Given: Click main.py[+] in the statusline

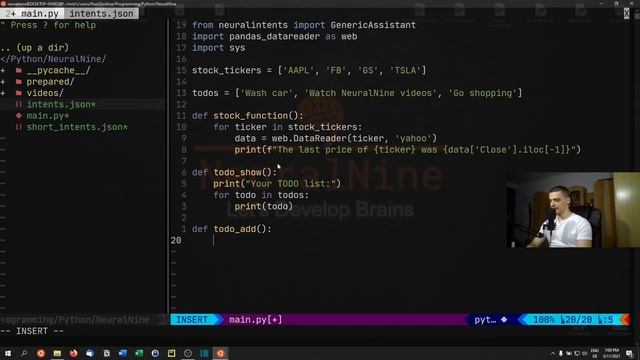Looking at the screenshot, I should [x=256, y=320].
